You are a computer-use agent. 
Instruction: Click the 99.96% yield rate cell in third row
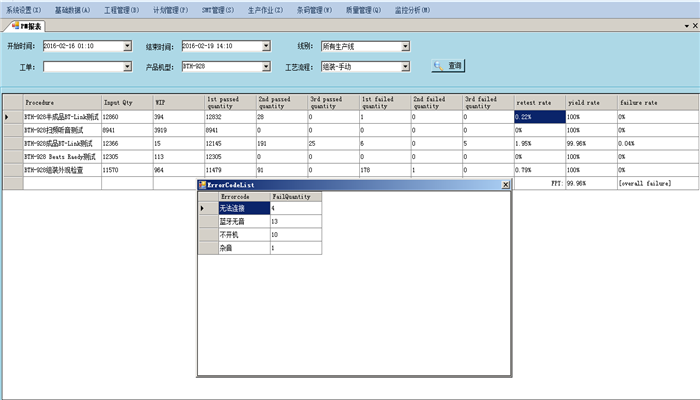[x=592, y=143]
